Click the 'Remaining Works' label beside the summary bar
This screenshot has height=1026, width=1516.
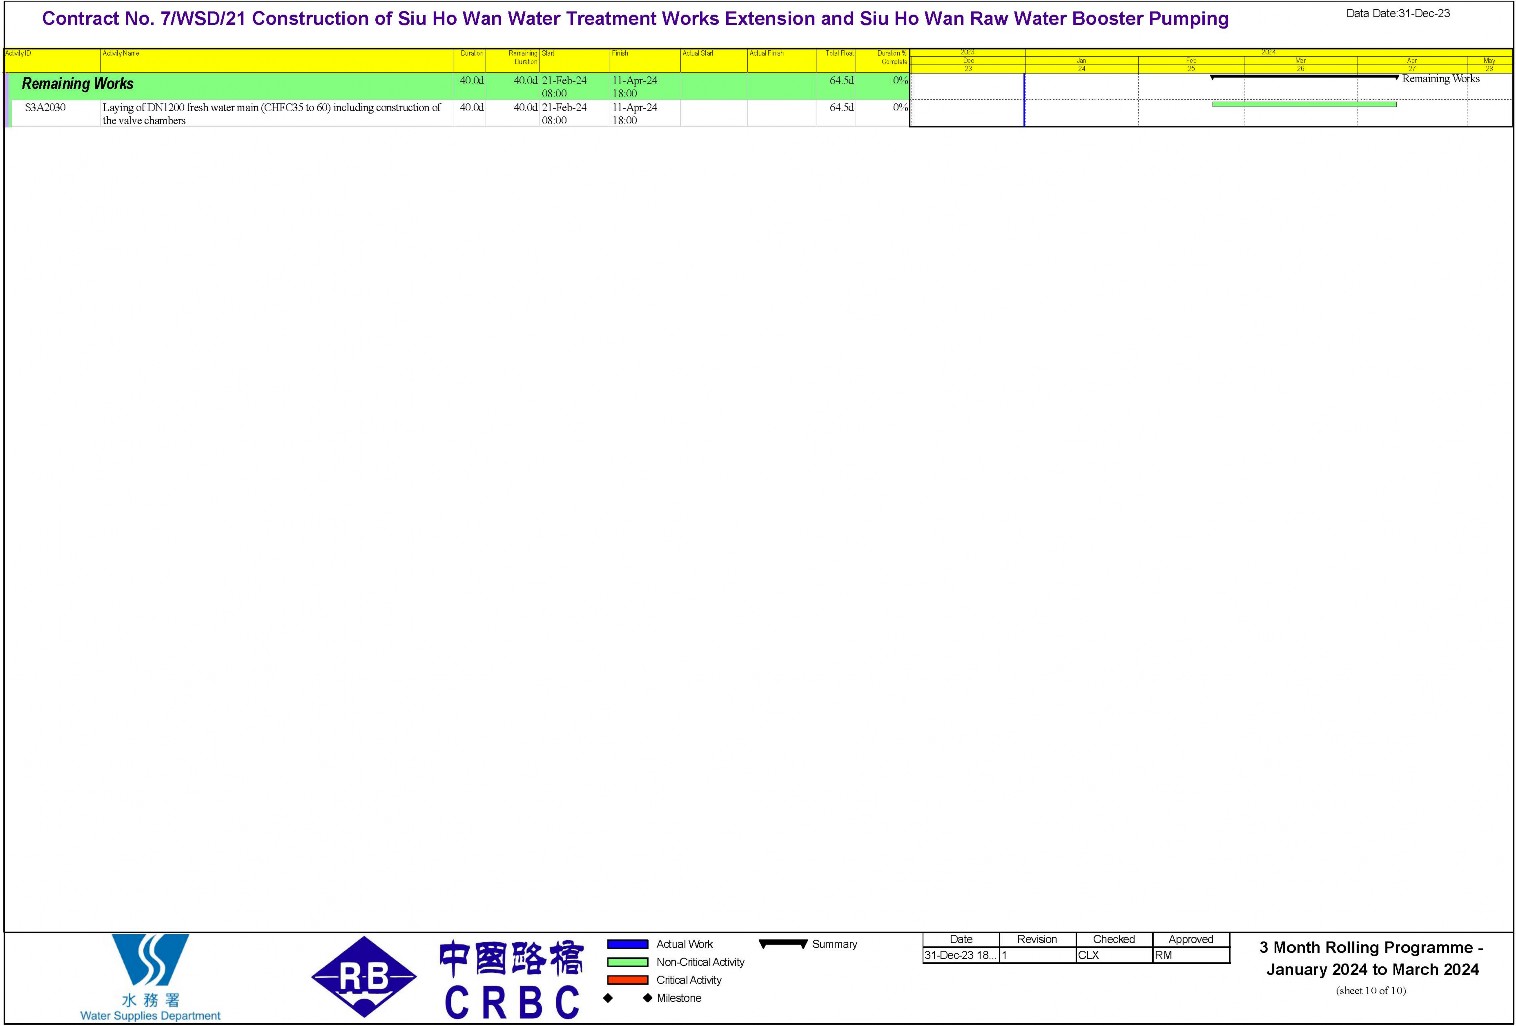coord(1440,78)
